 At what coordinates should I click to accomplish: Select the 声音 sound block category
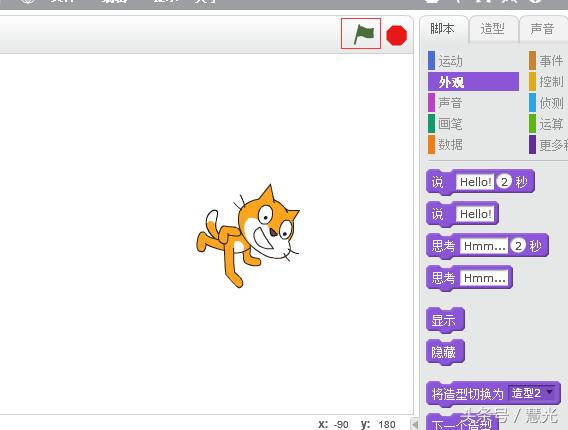point(450,103)
